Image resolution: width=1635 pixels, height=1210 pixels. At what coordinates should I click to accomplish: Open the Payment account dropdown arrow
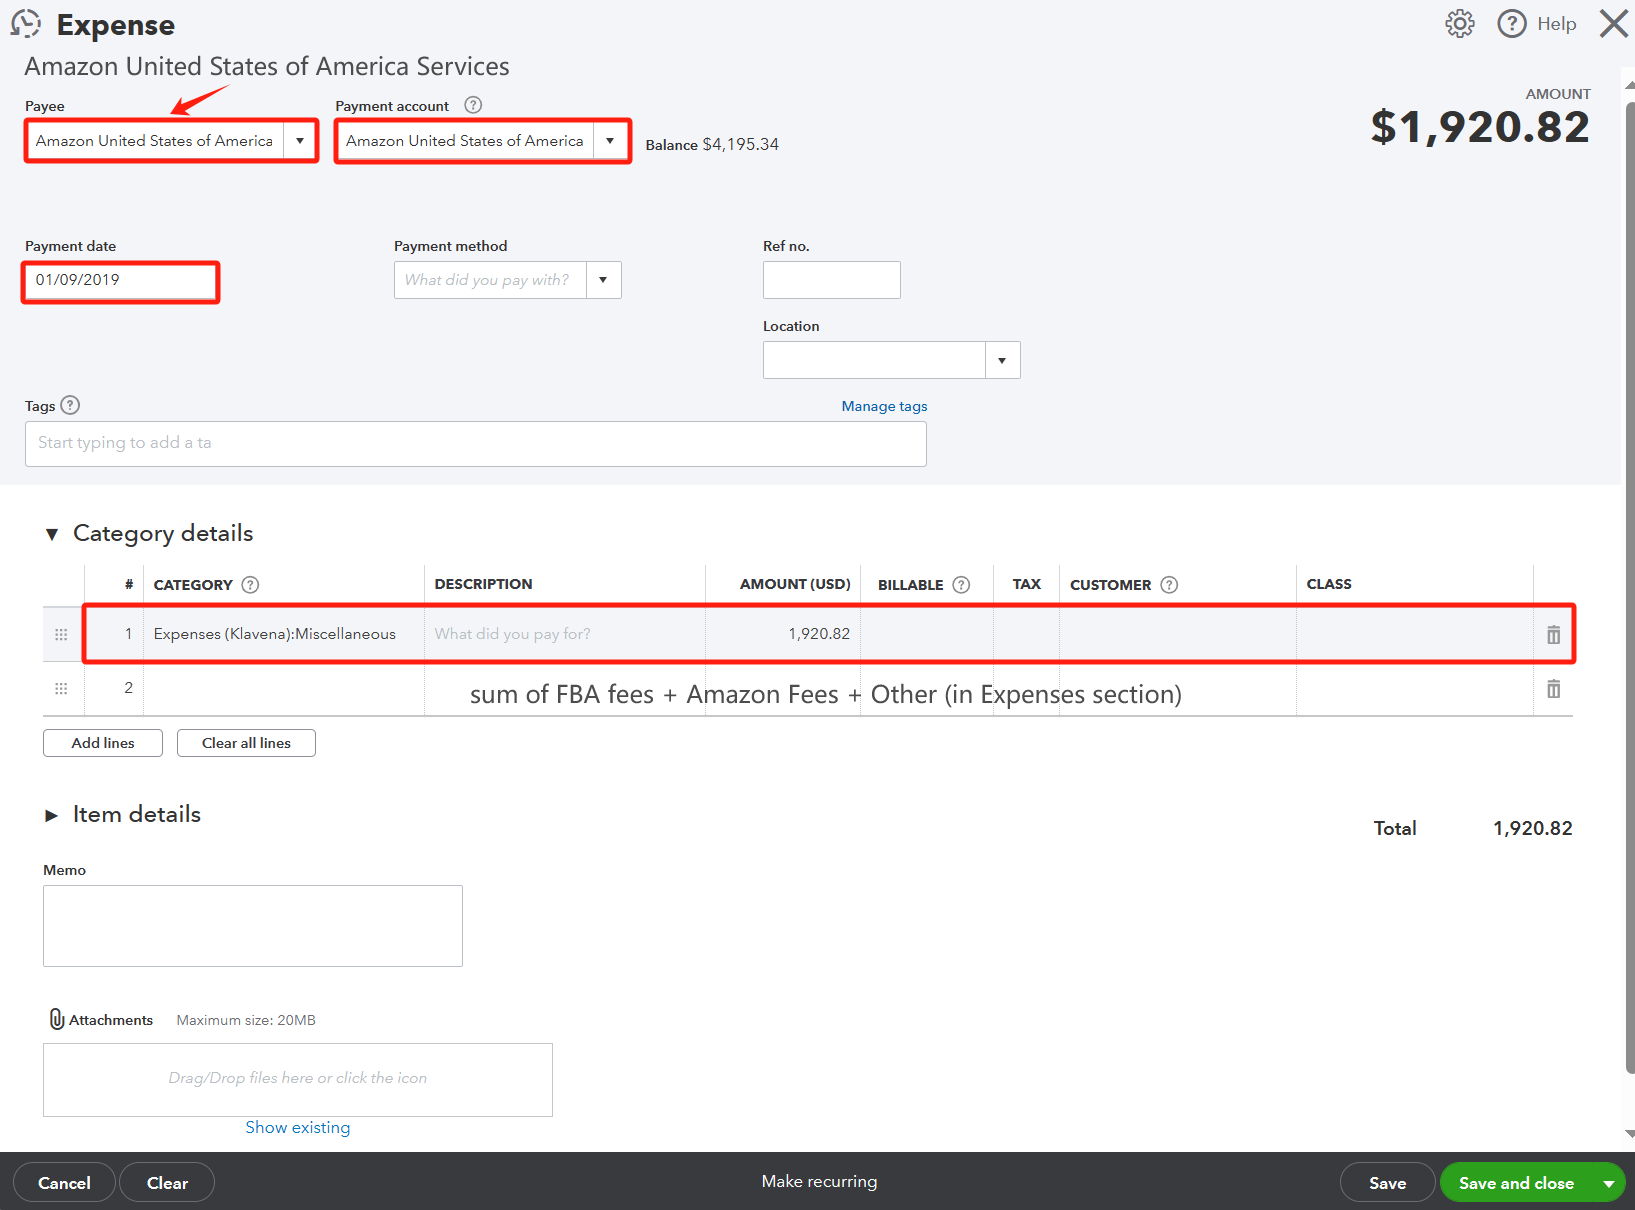[x=610, y=141]
